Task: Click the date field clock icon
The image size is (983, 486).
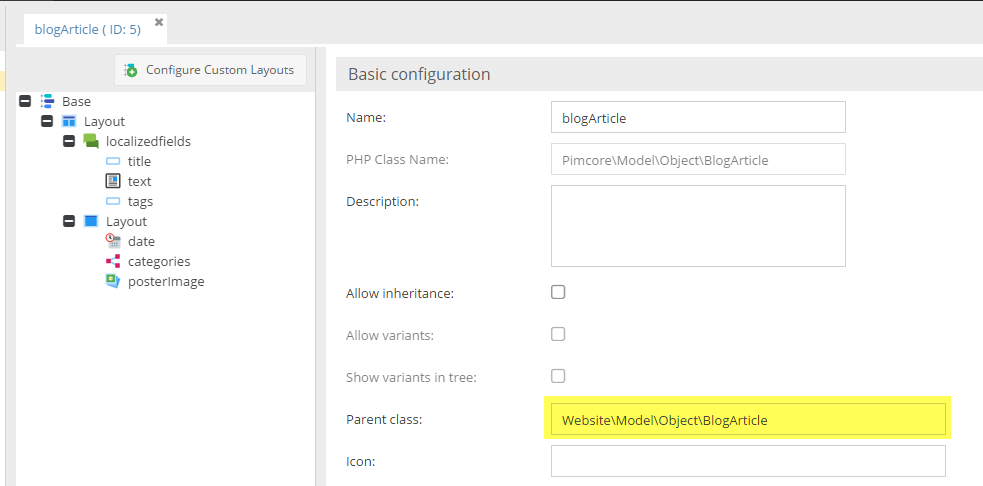Action: [113, 241]
